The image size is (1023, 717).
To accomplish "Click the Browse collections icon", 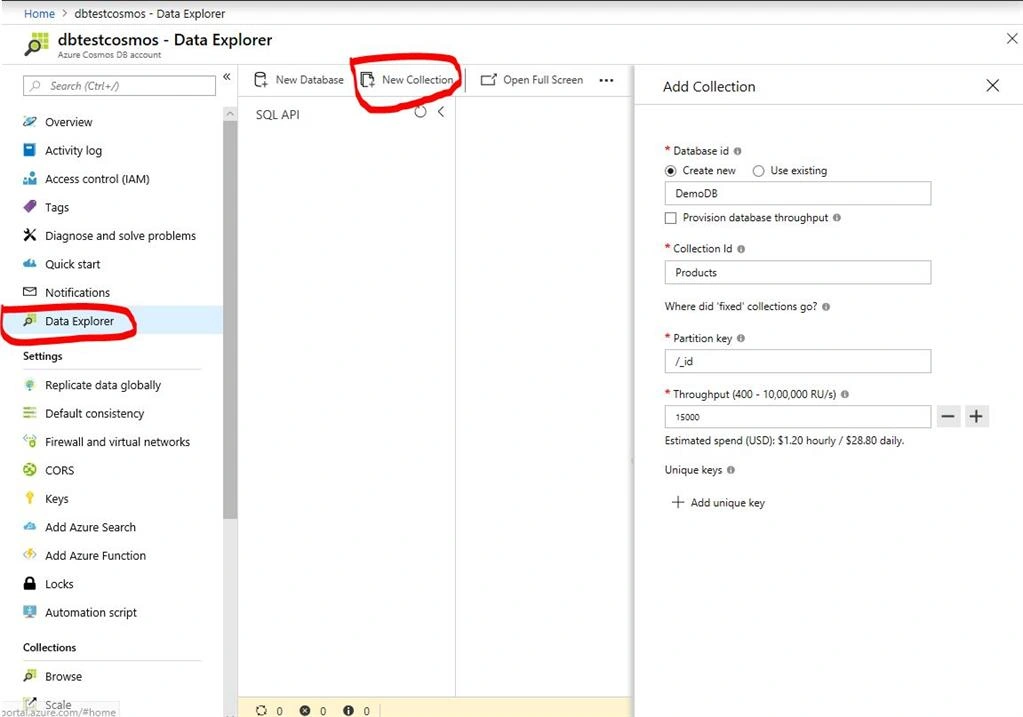I will point(29,676).
